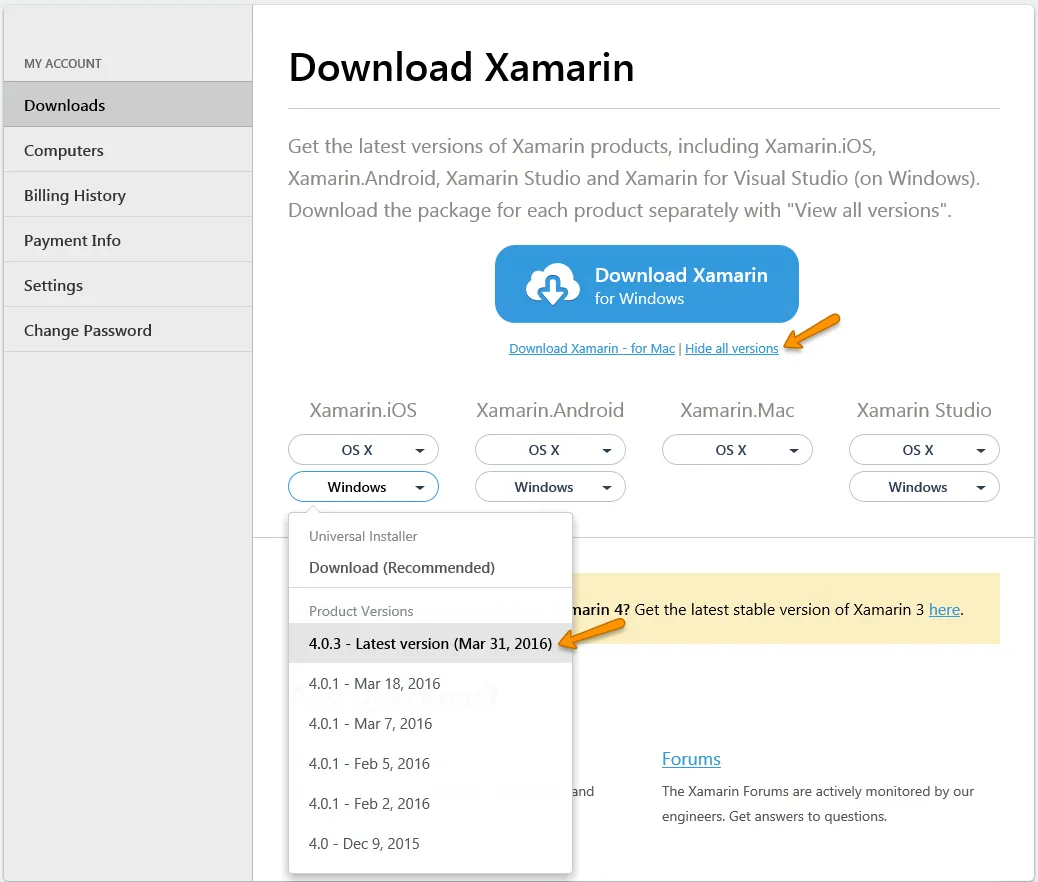Open Download Xamarin - for Mac link
Image resolution: width=1038 pixels, height=882 pixels.
[x=592, y=348]
